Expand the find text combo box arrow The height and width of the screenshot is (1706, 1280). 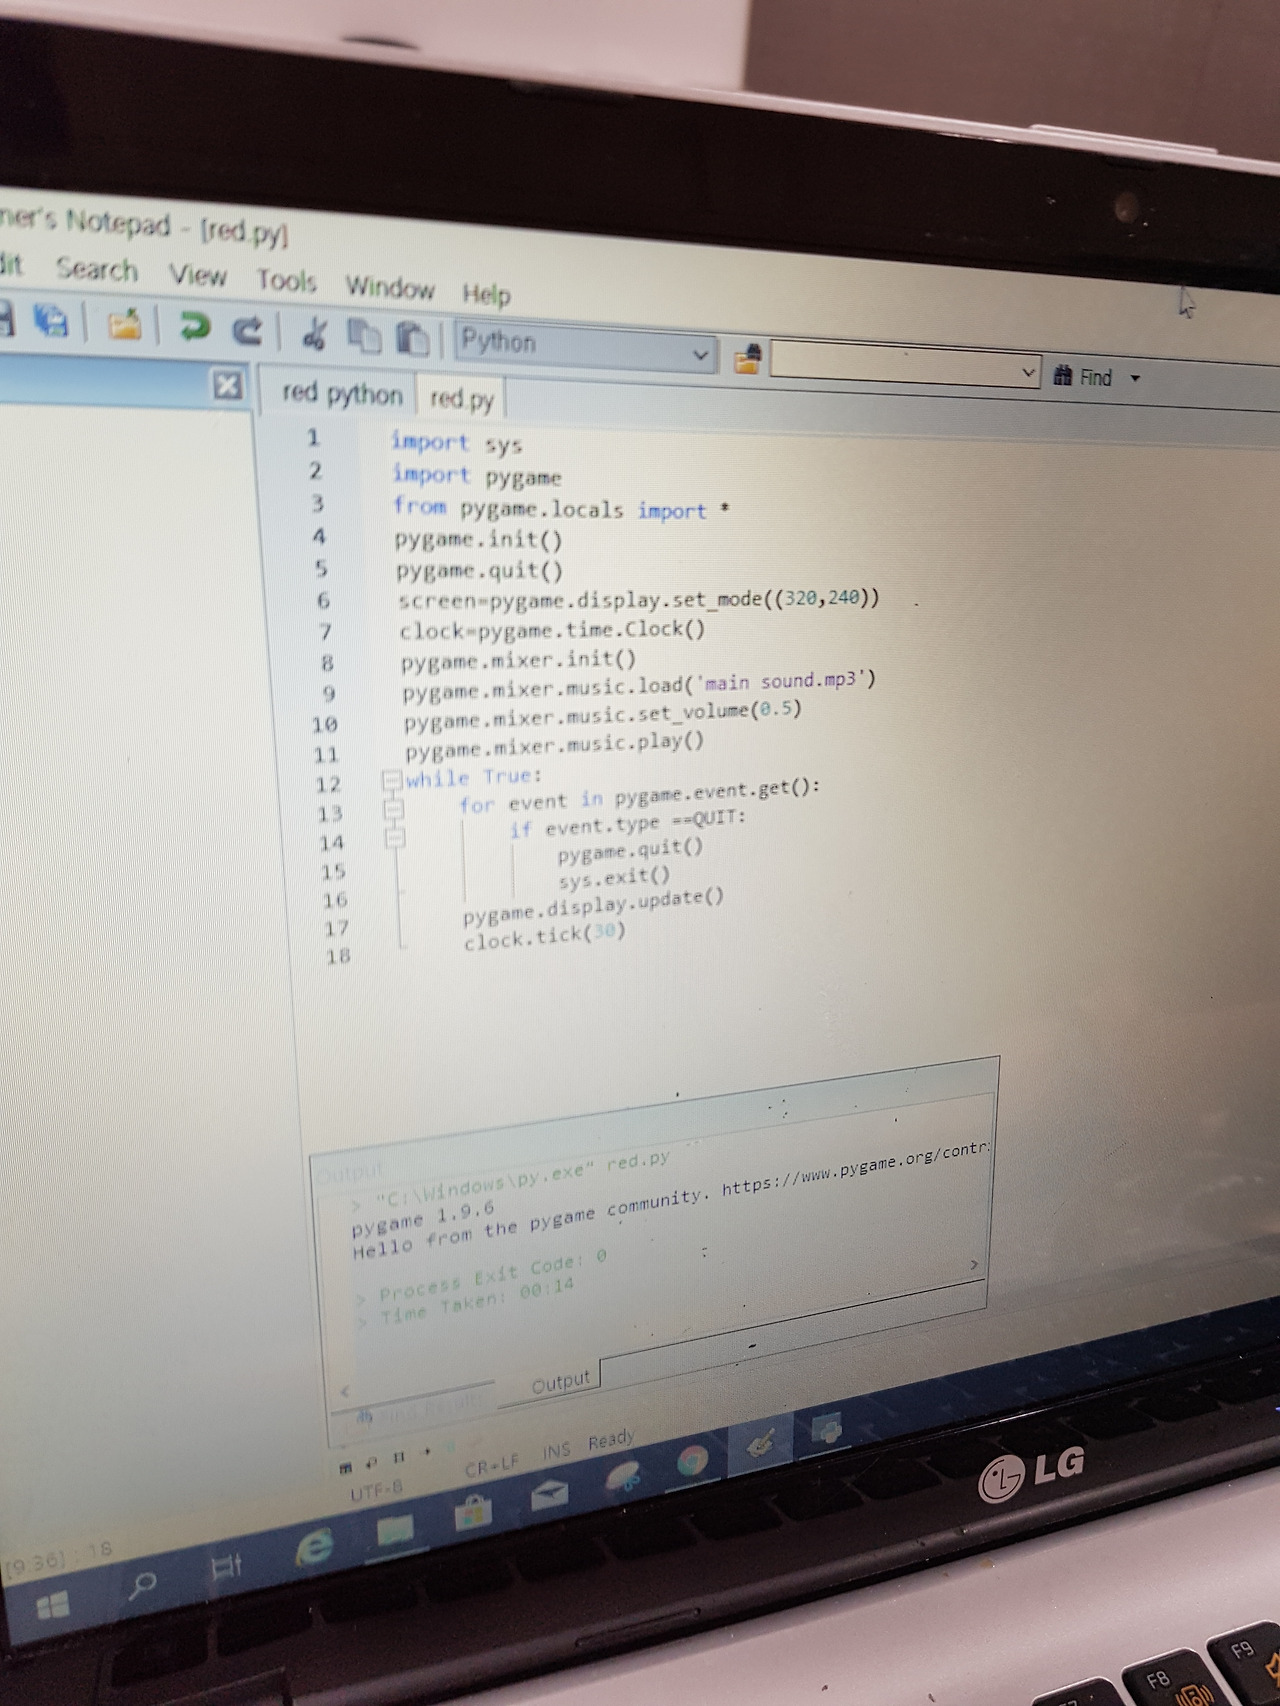click(x=1028, y=373)
